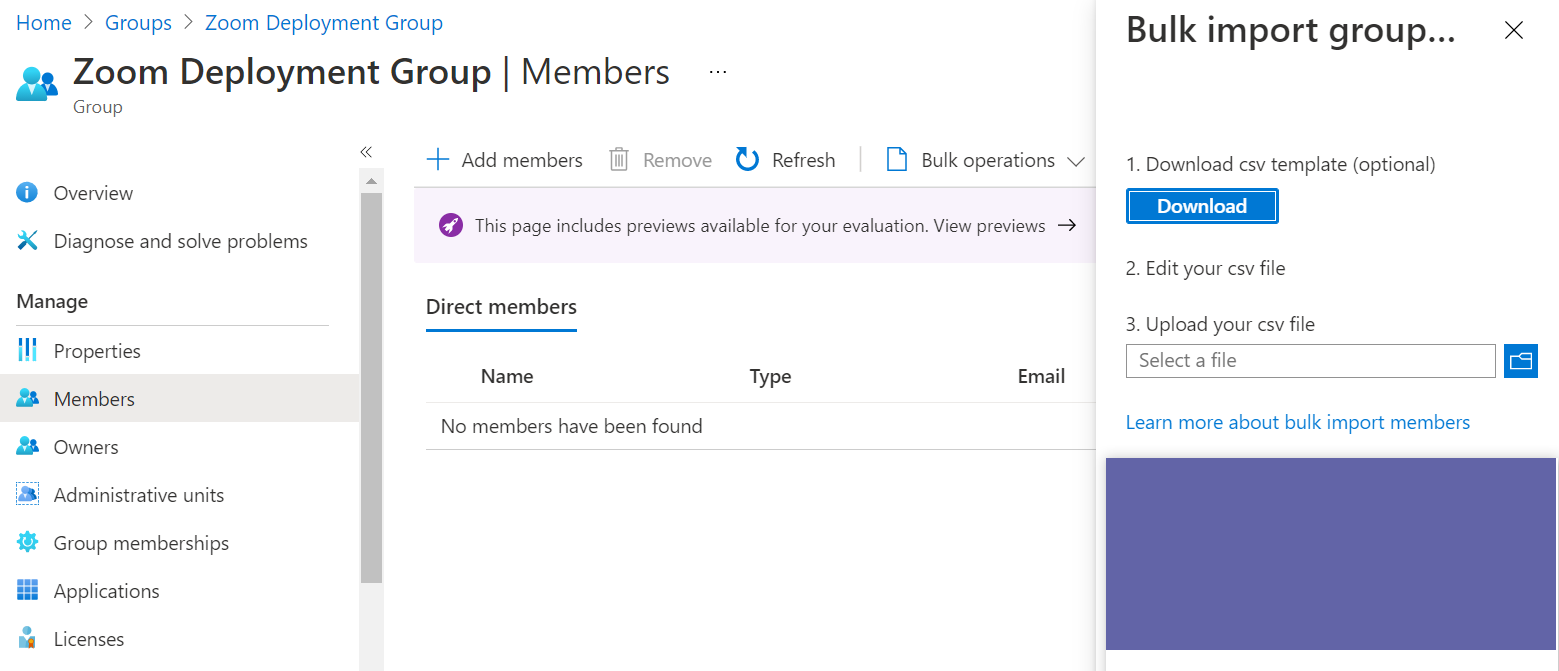Click the Applications grid icon
1559x671 pixels.
[x=27, y=591]
